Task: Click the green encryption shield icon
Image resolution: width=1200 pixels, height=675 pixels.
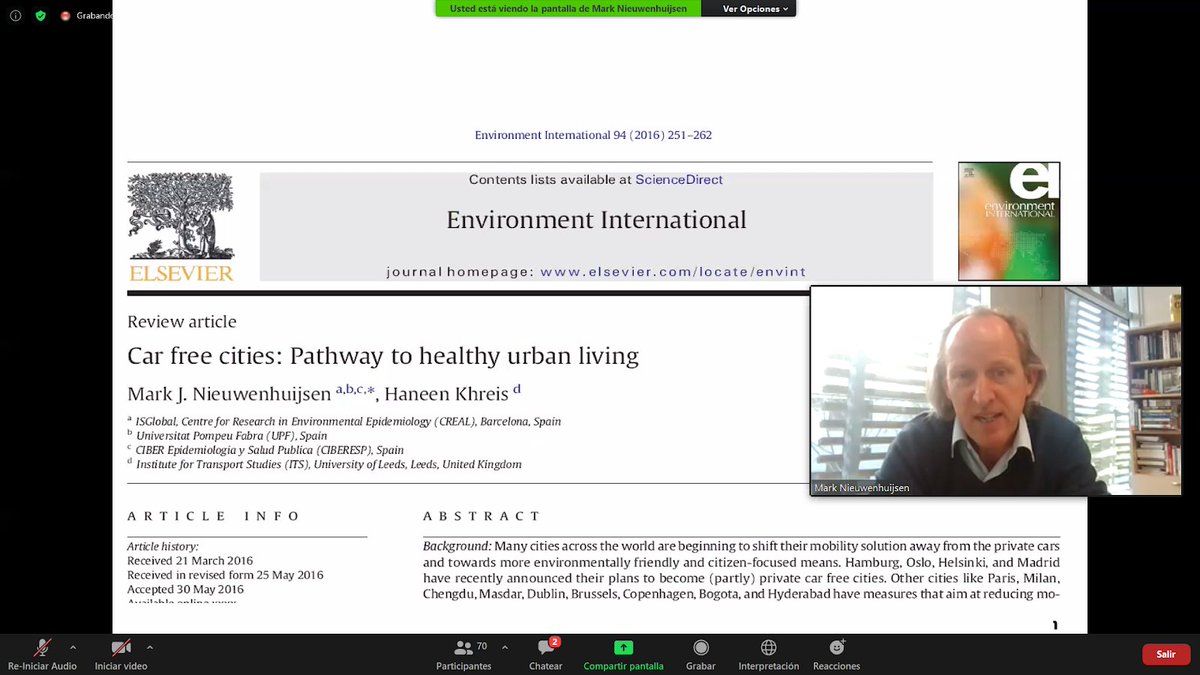Action: click(40, 16)
